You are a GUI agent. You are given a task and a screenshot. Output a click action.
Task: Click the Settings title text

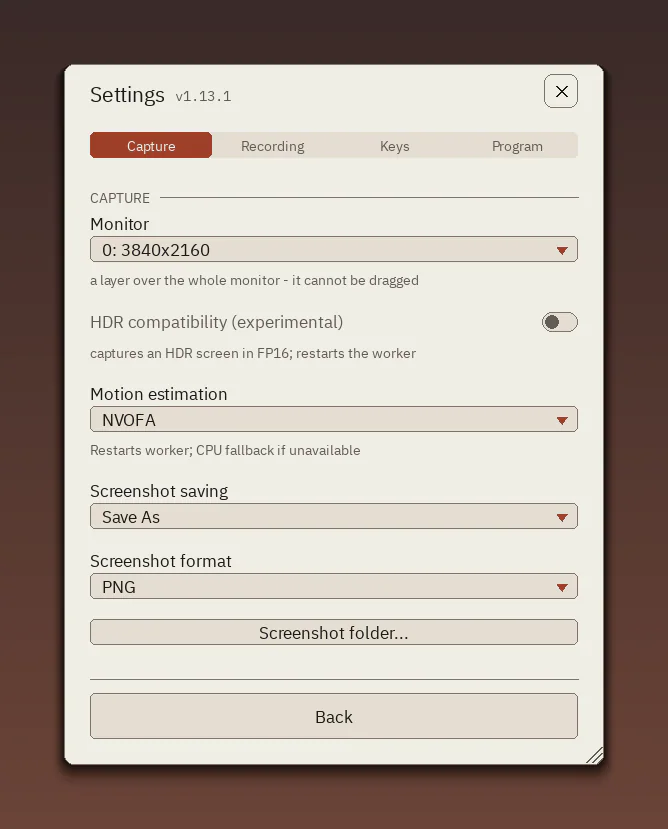point(127,95)
